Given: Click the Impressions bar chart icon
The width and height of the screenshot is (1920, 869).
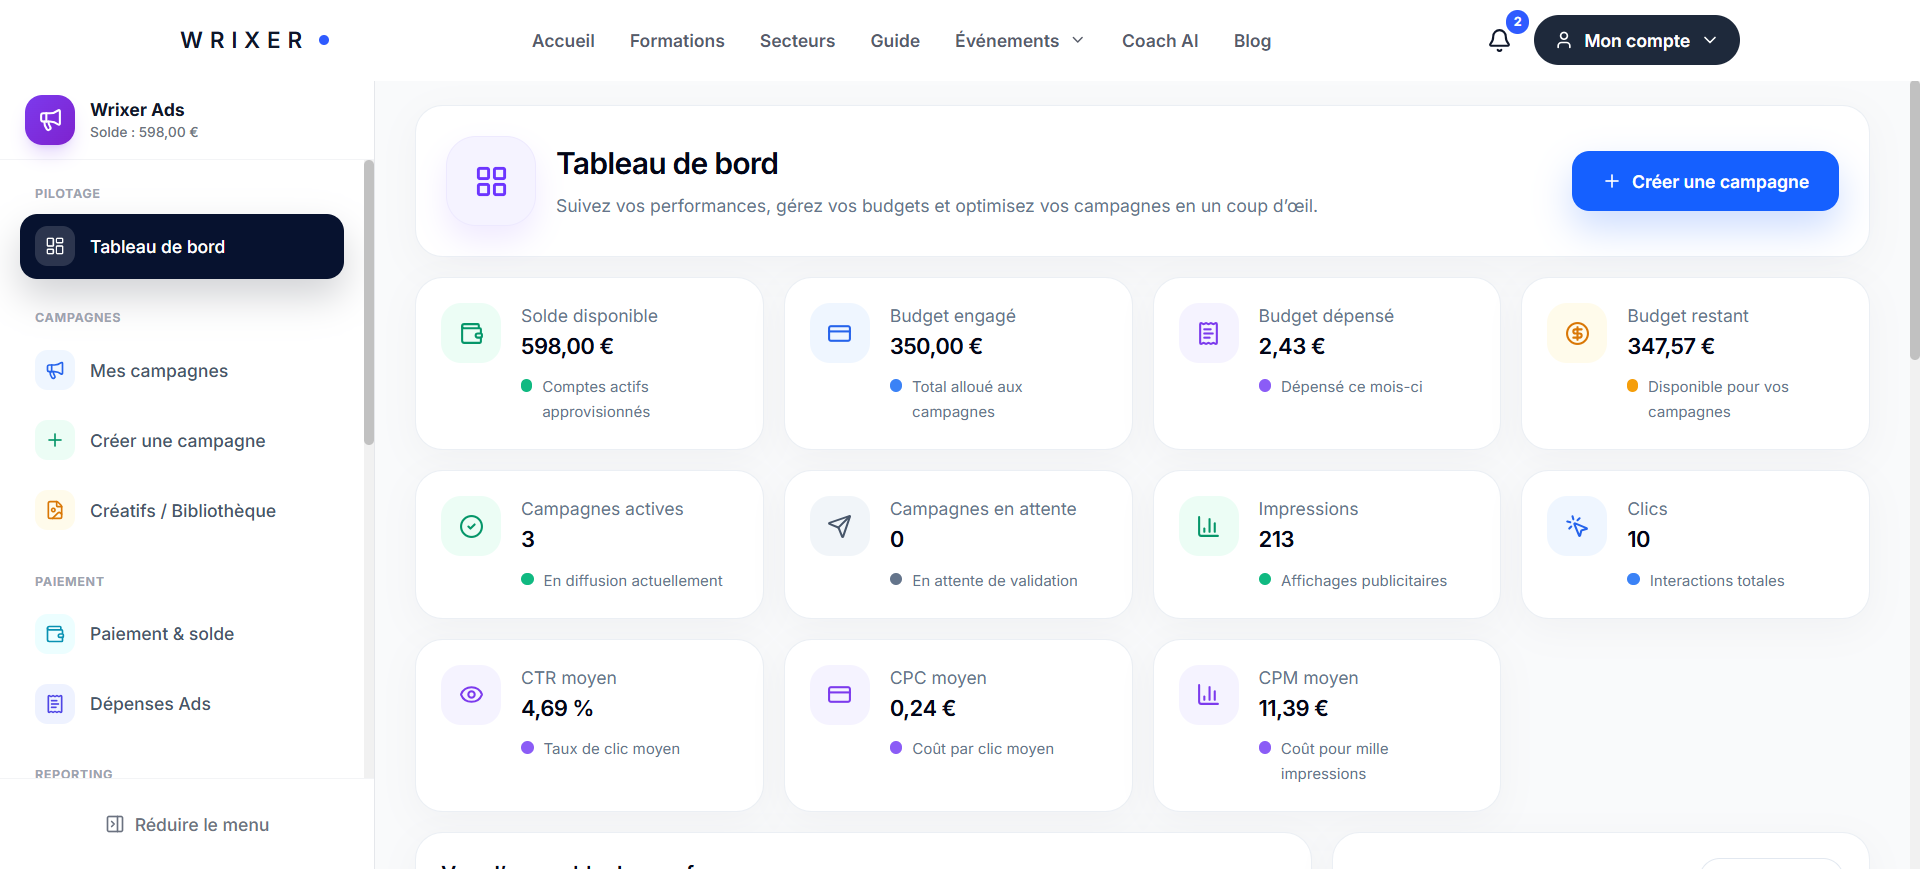Looking at the screenshot, I should coord(1208,526).
